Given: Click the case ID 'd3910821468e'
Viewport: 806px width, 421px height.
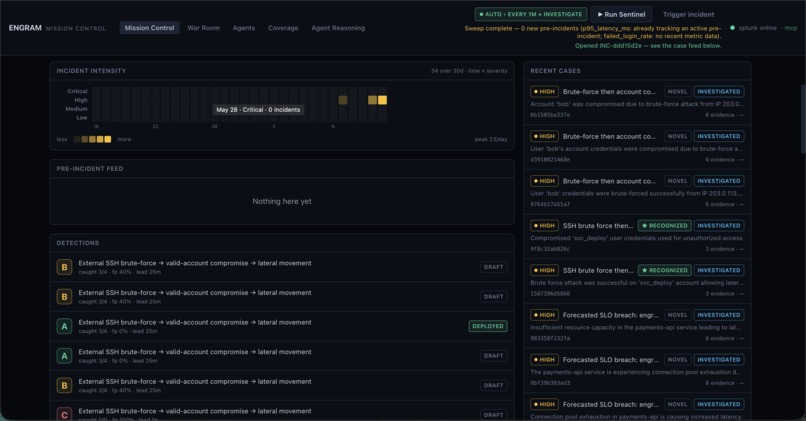Looking at the screenshot, I should (550, 160).
